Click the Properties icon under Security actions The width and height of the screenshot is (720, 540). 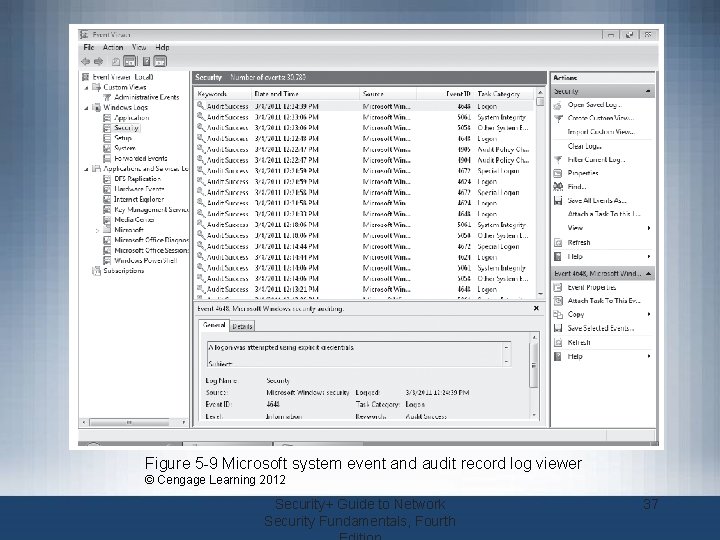tap(558, 173)
